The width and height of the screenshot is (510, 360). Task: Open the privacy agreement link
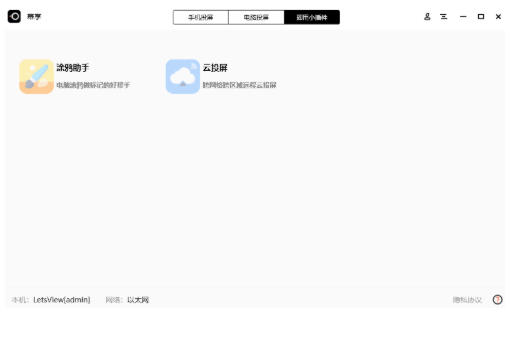pyautogui.click(x=467, y=300)
